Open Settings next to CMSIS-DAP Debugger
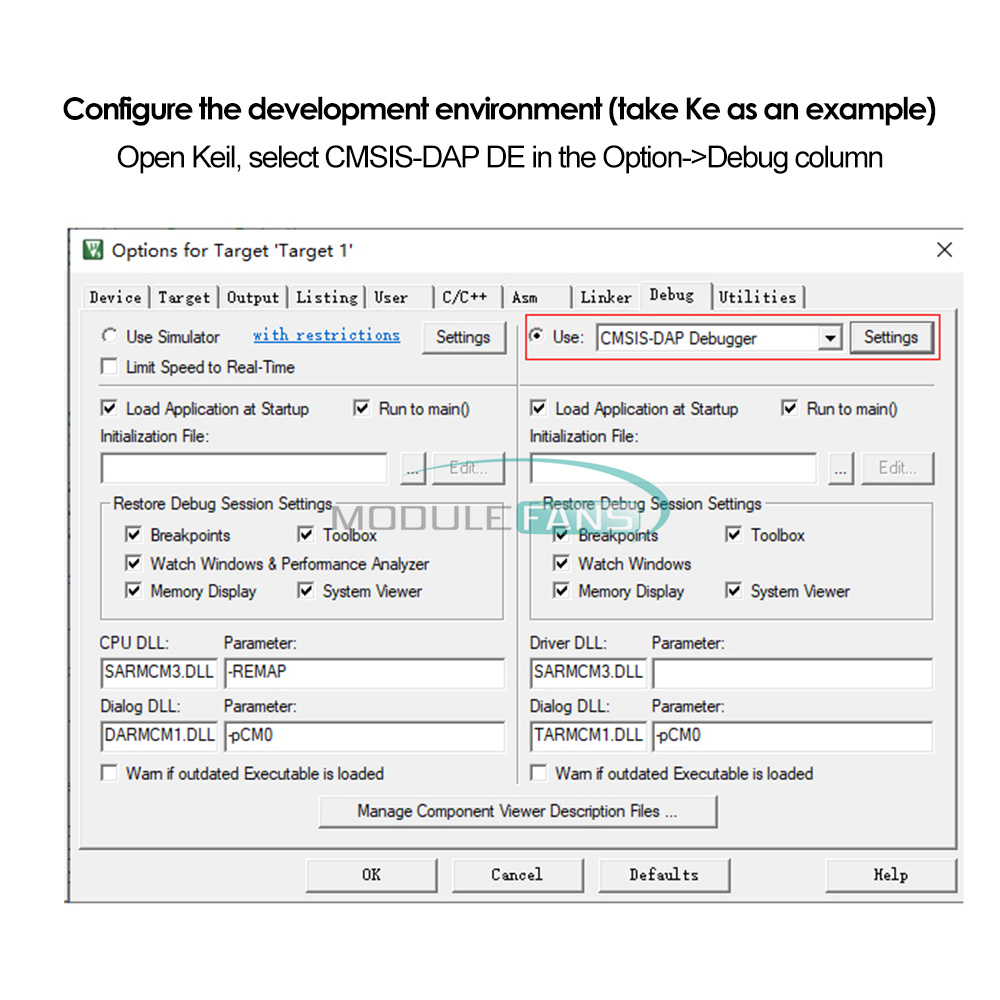The image size is (1000, 1000). click(890, 338)
